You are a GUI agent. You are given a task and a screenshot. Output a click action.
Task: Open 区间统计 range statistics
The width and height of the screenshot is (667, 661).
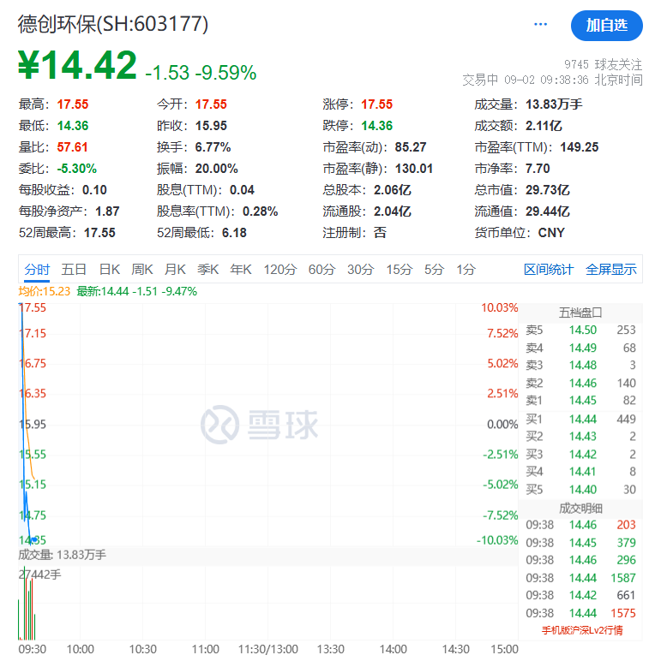(549, 269)
